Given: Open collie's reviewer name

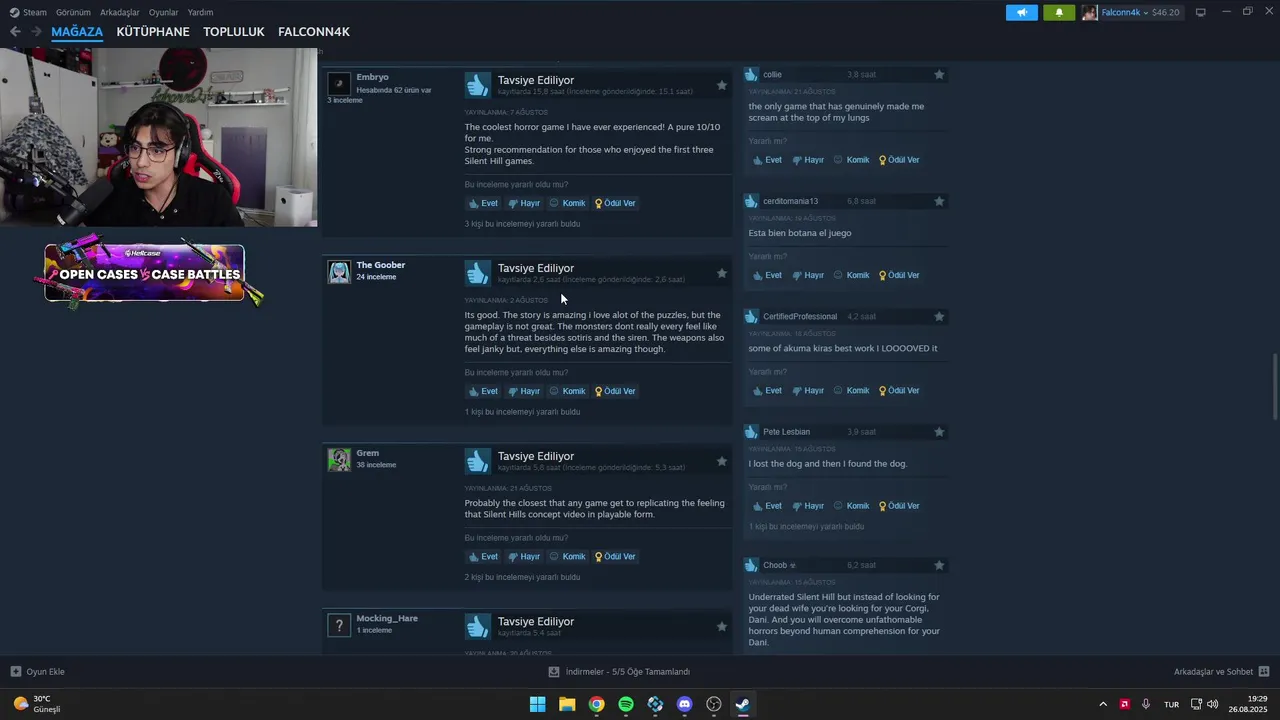Looking at the screenshot, I should point(772,75).
